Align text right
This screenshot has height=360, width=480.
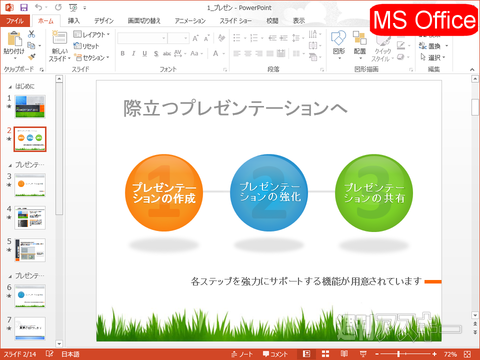click(259, 53)
